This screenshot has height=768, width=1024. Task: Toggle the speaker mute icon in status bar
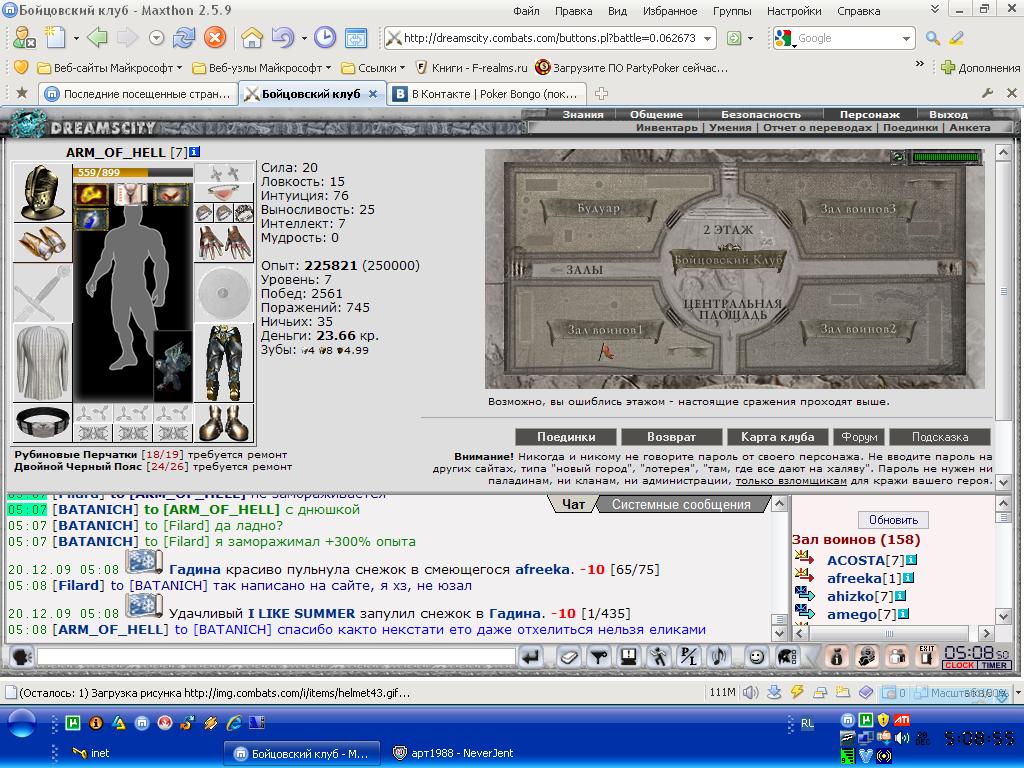pos(750,692)
